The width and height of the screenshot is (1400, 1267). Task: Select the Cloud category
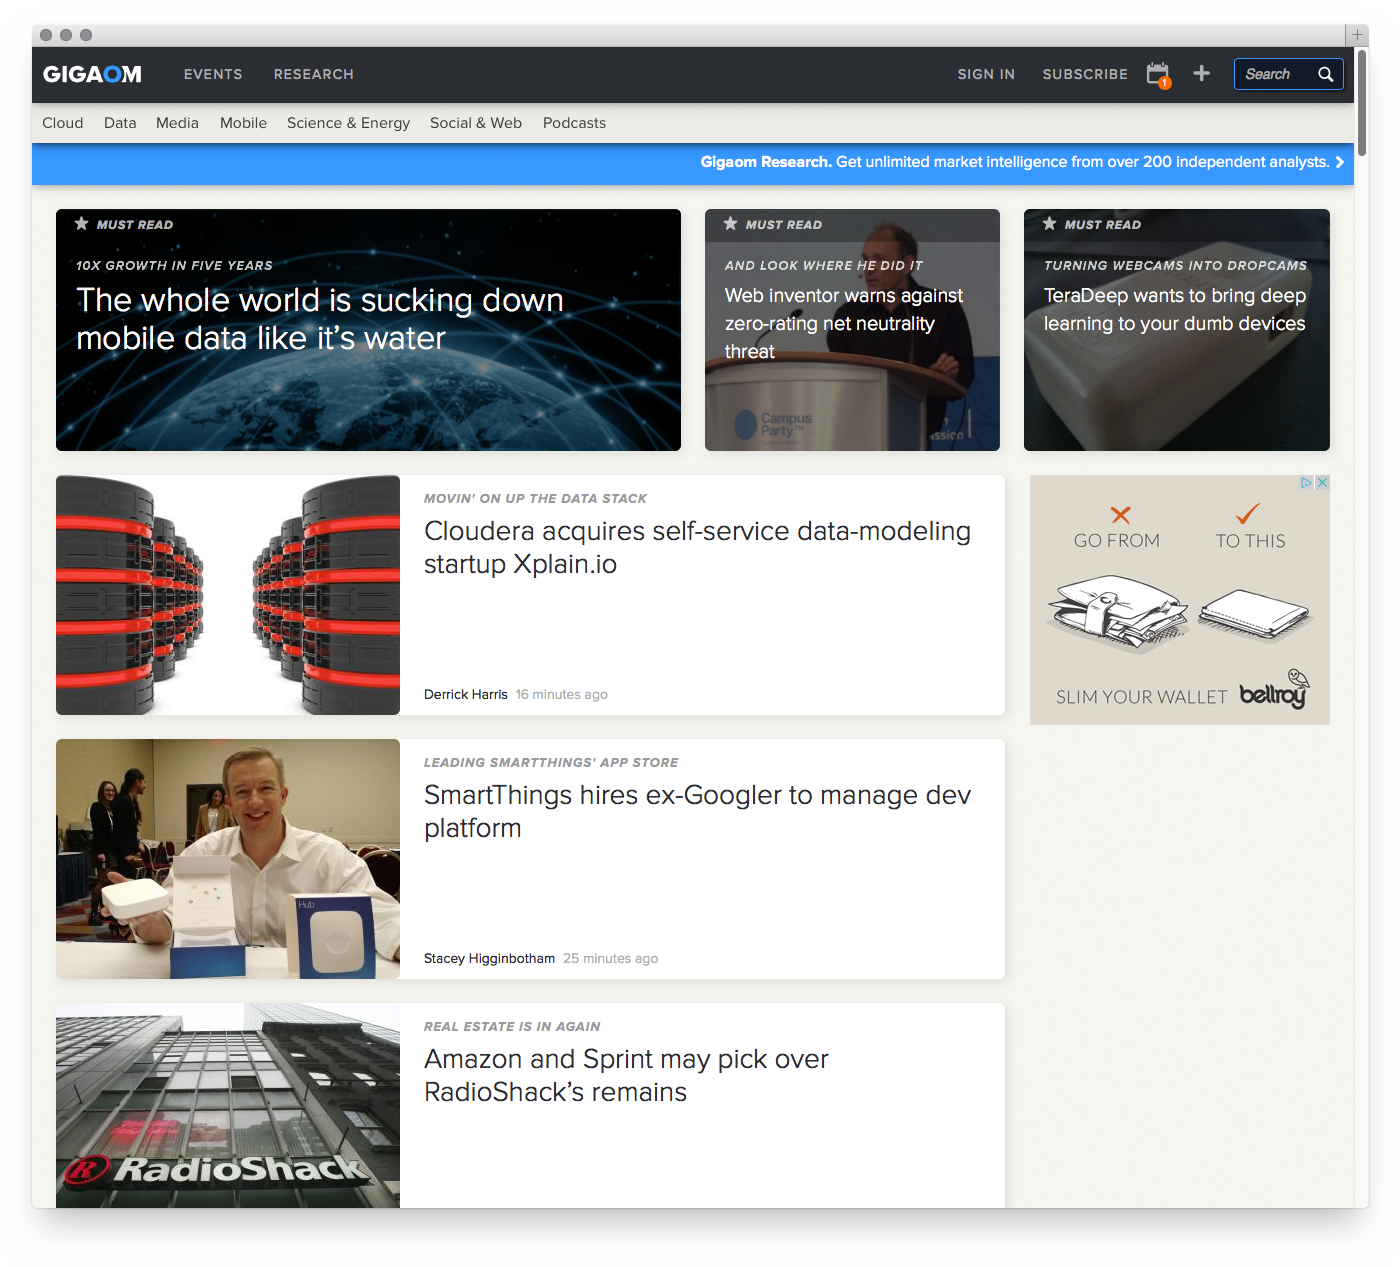click(63, 123)
